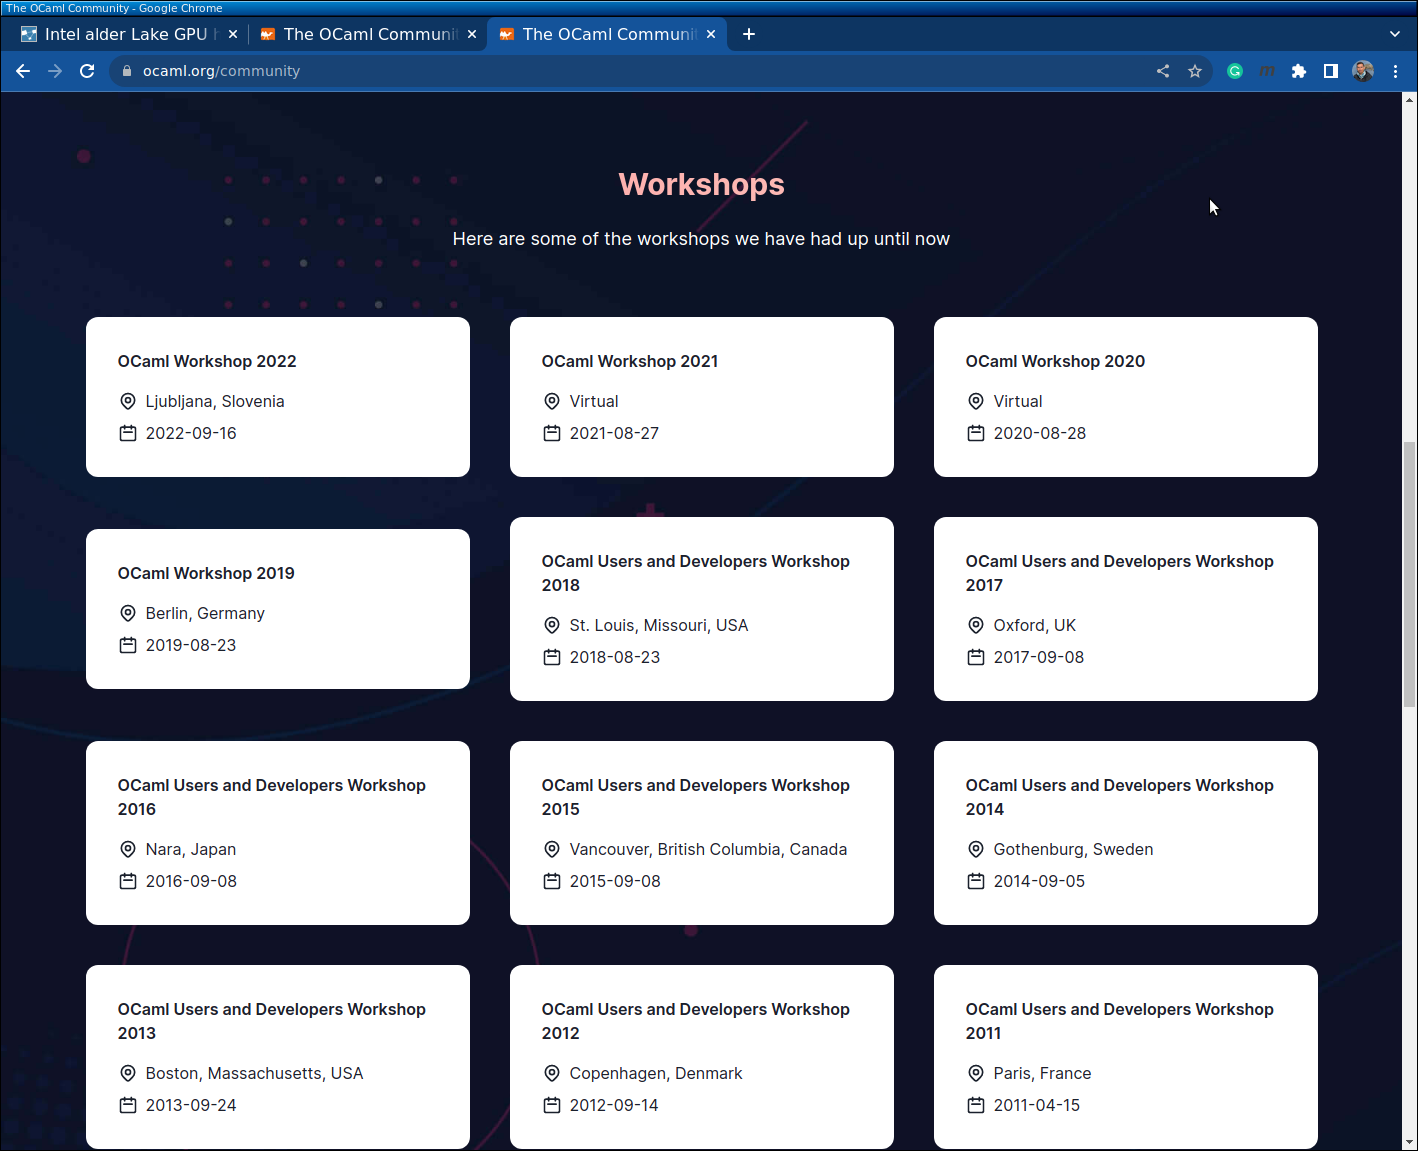
Task: Click the location pin next to Nara, Japan
Action: [x=128, y=849]
